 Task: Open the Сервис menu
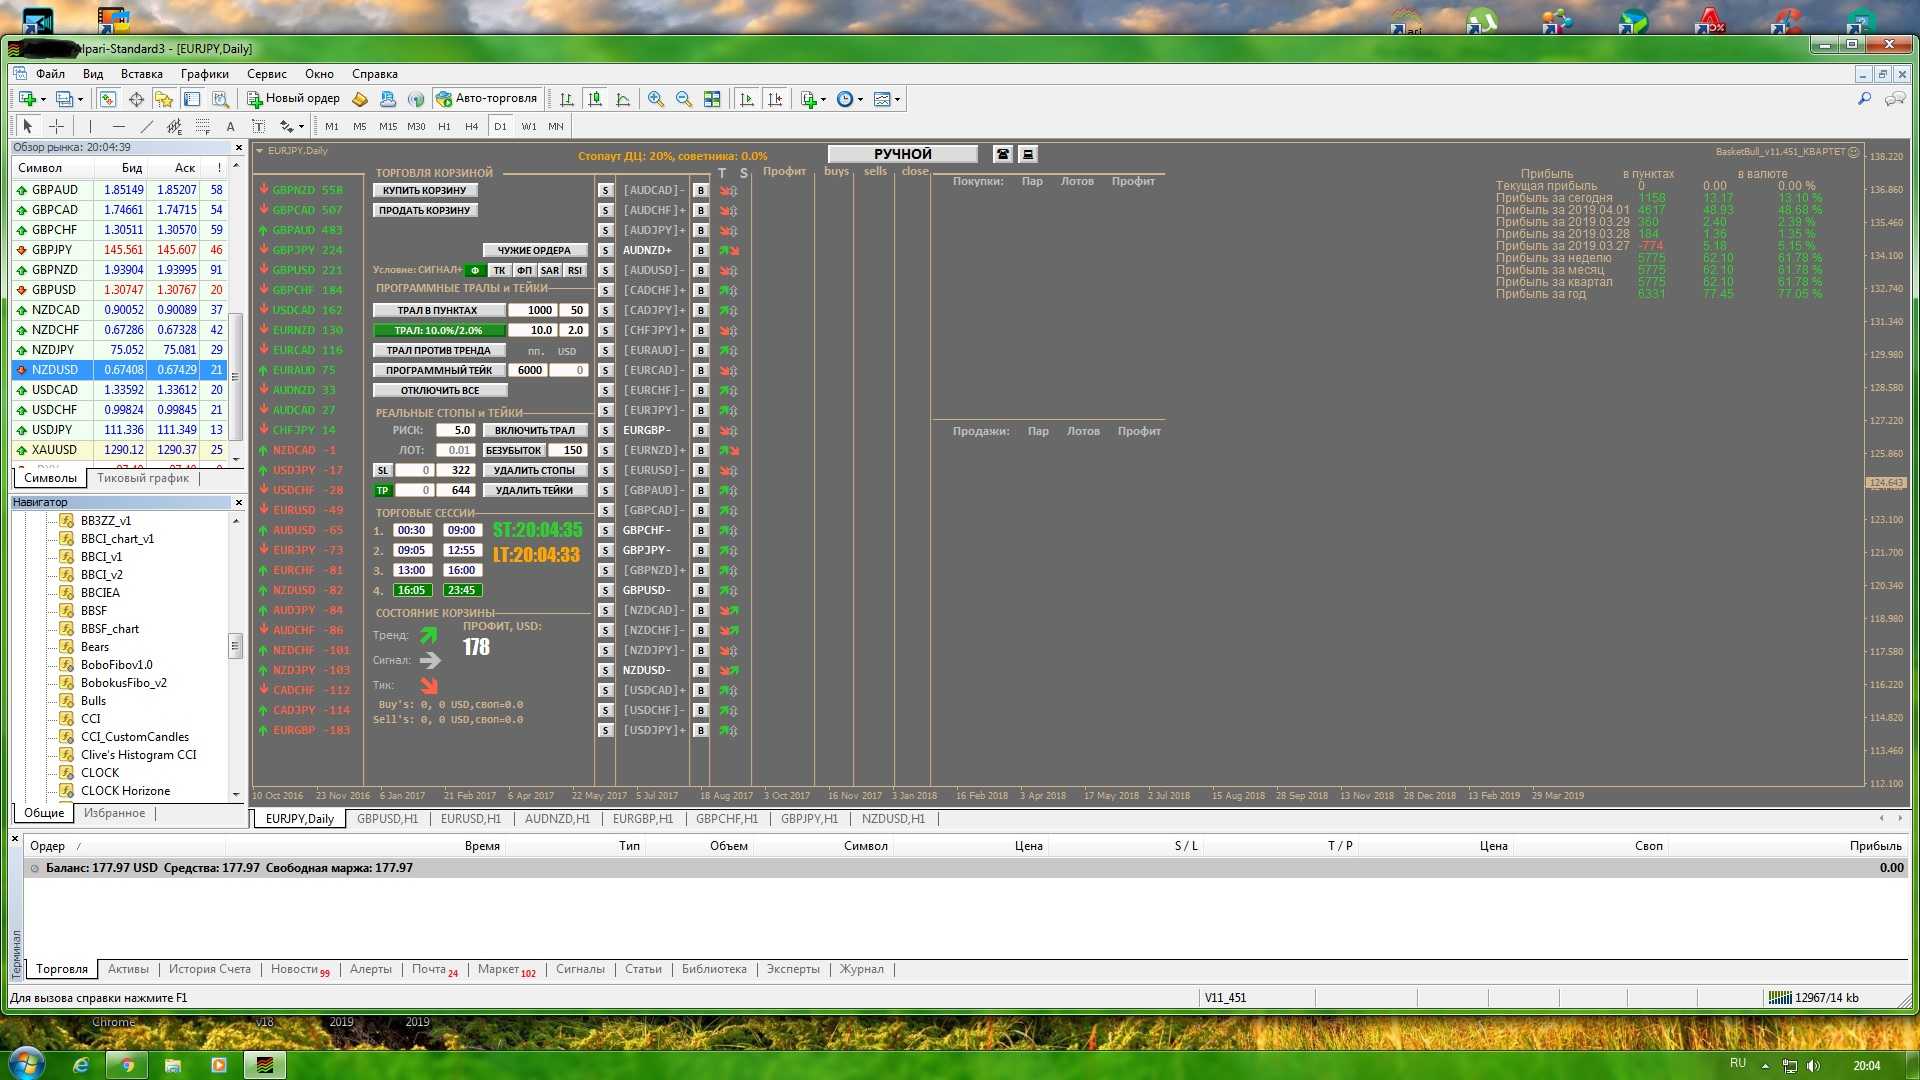tap(266, 74)
